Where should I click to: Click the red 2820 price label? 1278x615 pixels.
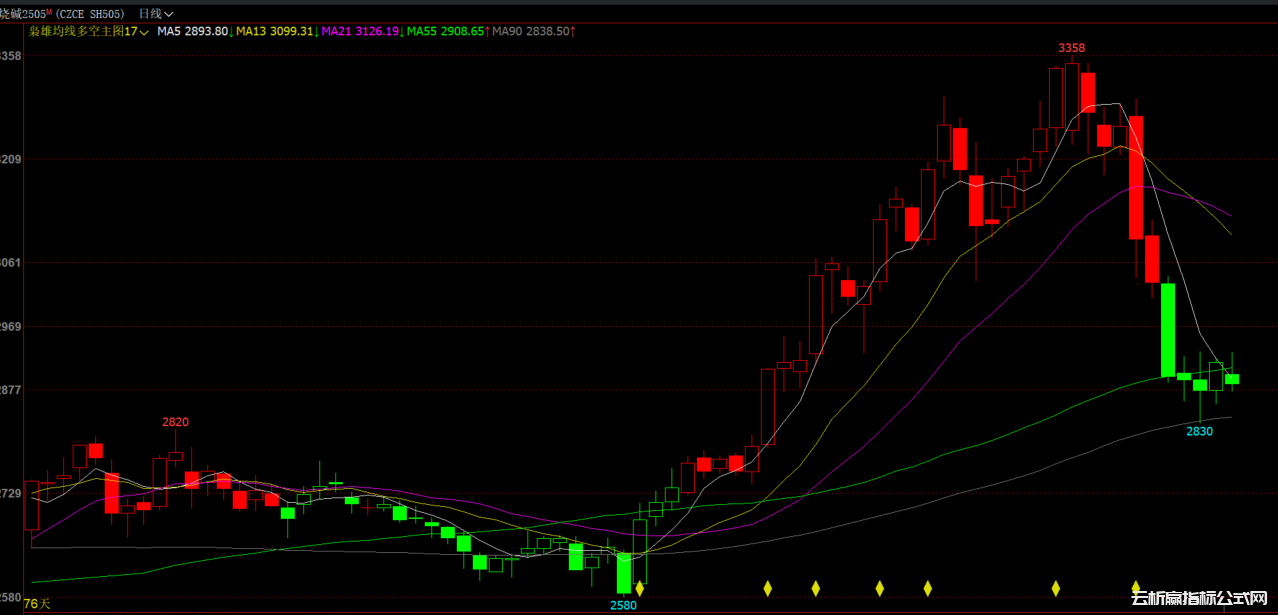click(x=176, y=422)
